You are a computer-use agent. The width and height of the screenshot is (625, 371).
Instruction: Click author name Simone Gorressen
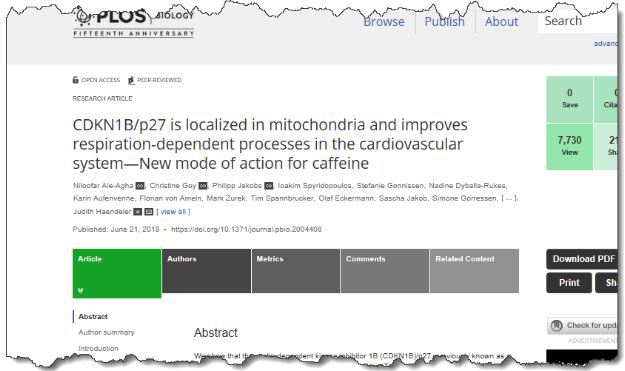coord(465,198)
